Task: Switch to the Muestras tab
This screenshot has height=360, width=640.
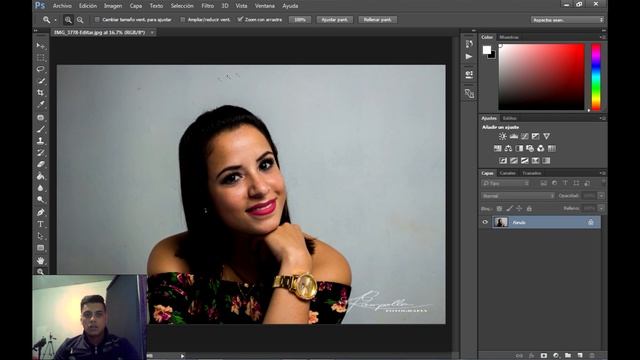Action: [x=509, y=37]
